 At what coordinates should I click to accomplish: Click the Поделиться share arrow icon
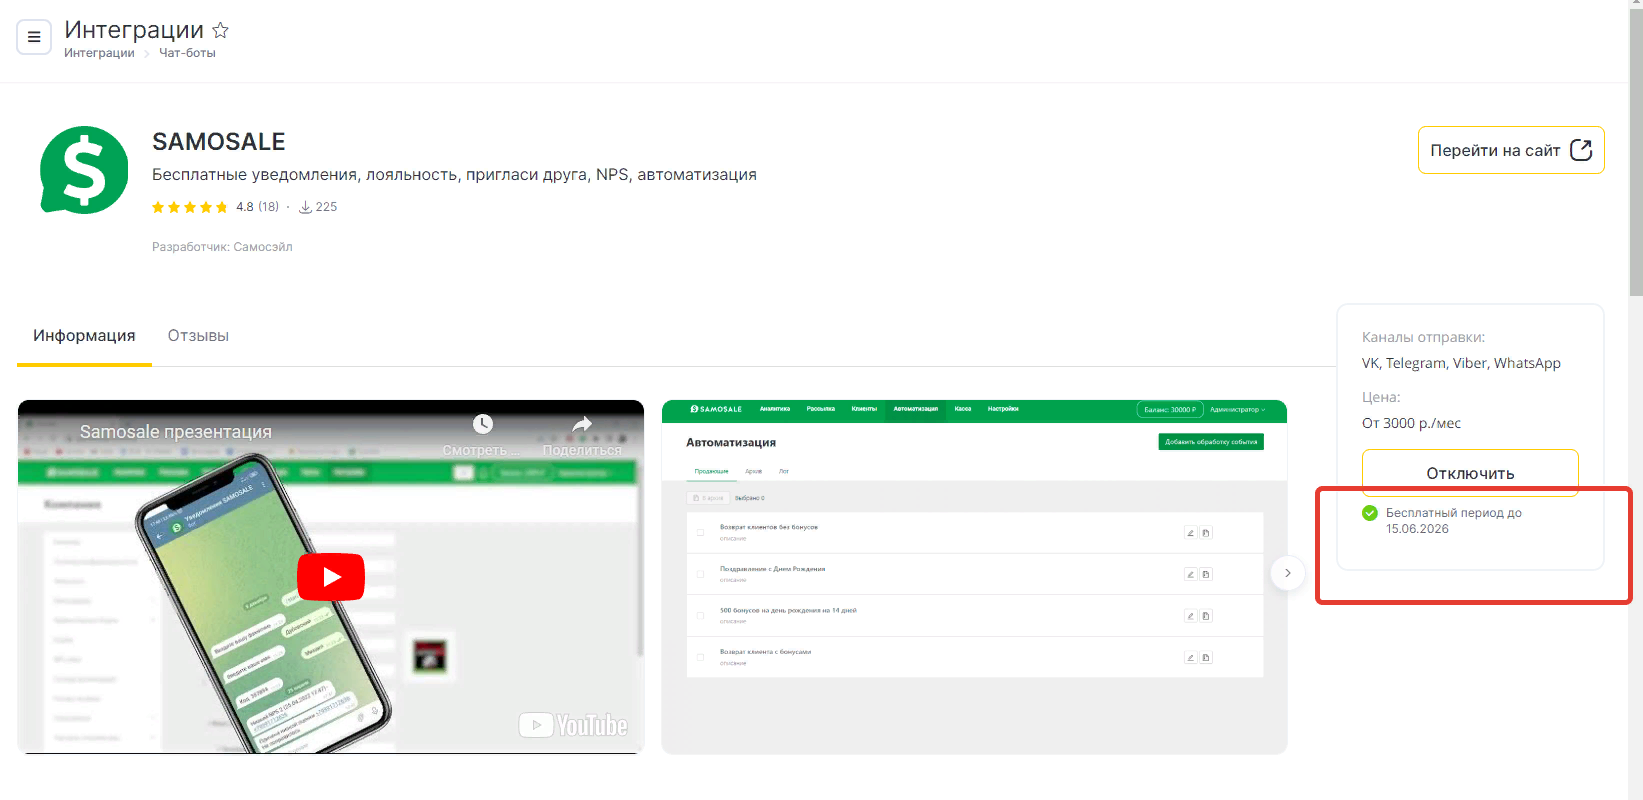coord(582,425)
